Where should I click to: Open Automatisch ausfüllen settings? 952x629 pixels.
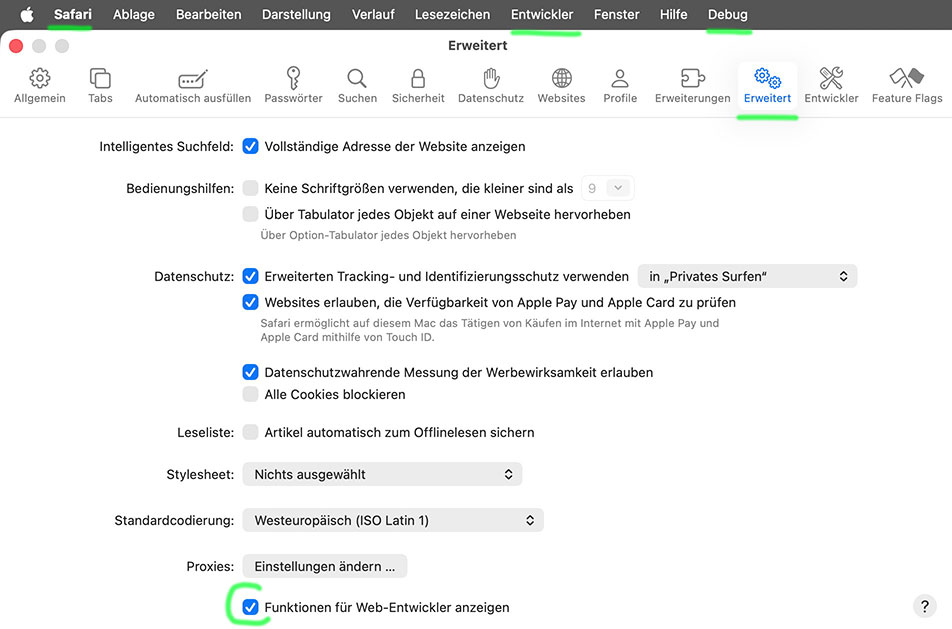(x=193, y=85)
